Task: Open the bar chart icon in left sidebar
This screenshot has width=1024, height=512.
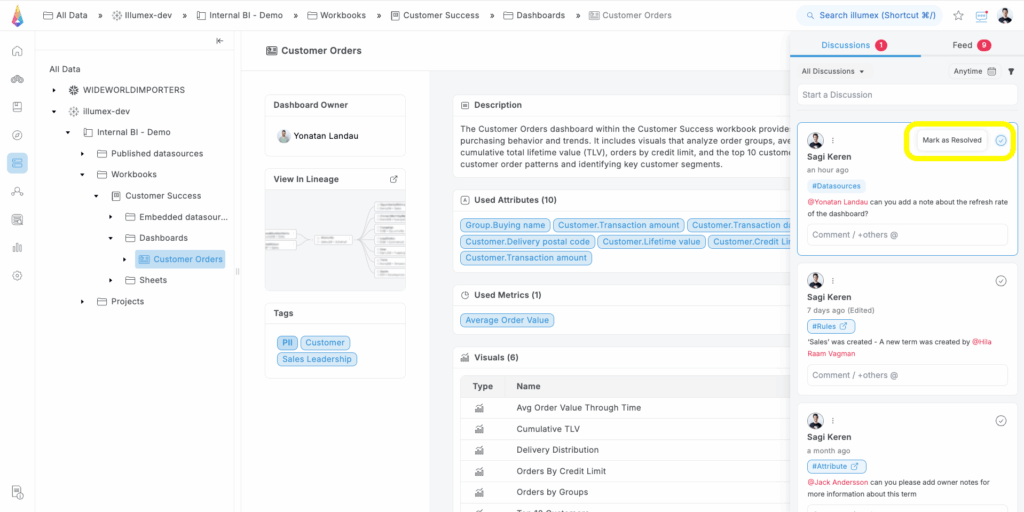Action: click(17, 247)
